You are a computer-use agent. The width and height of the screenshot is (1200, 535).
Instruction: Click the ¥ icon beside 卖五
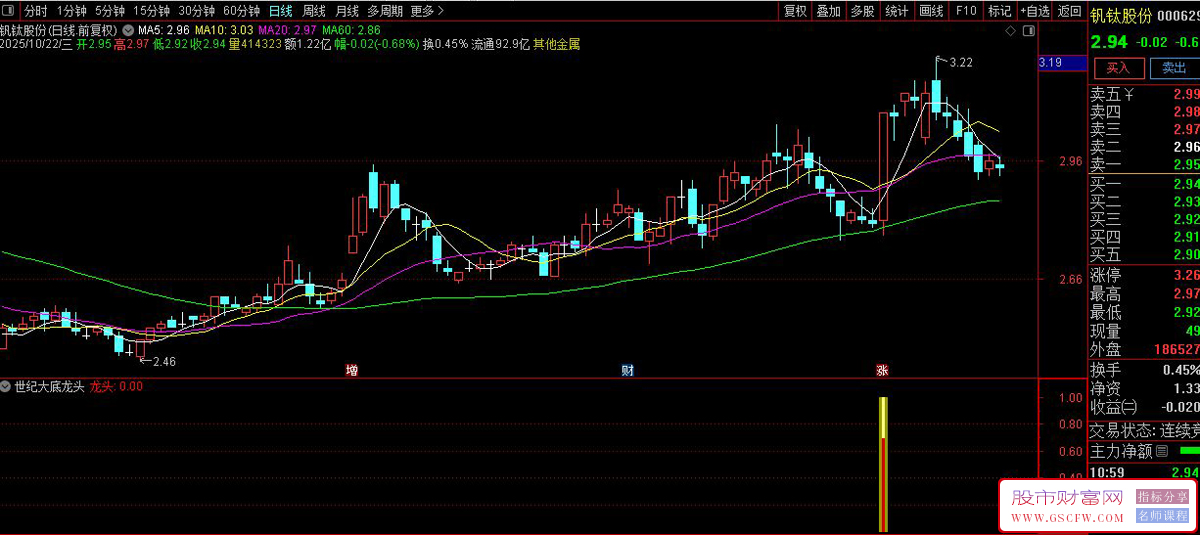1129,94
